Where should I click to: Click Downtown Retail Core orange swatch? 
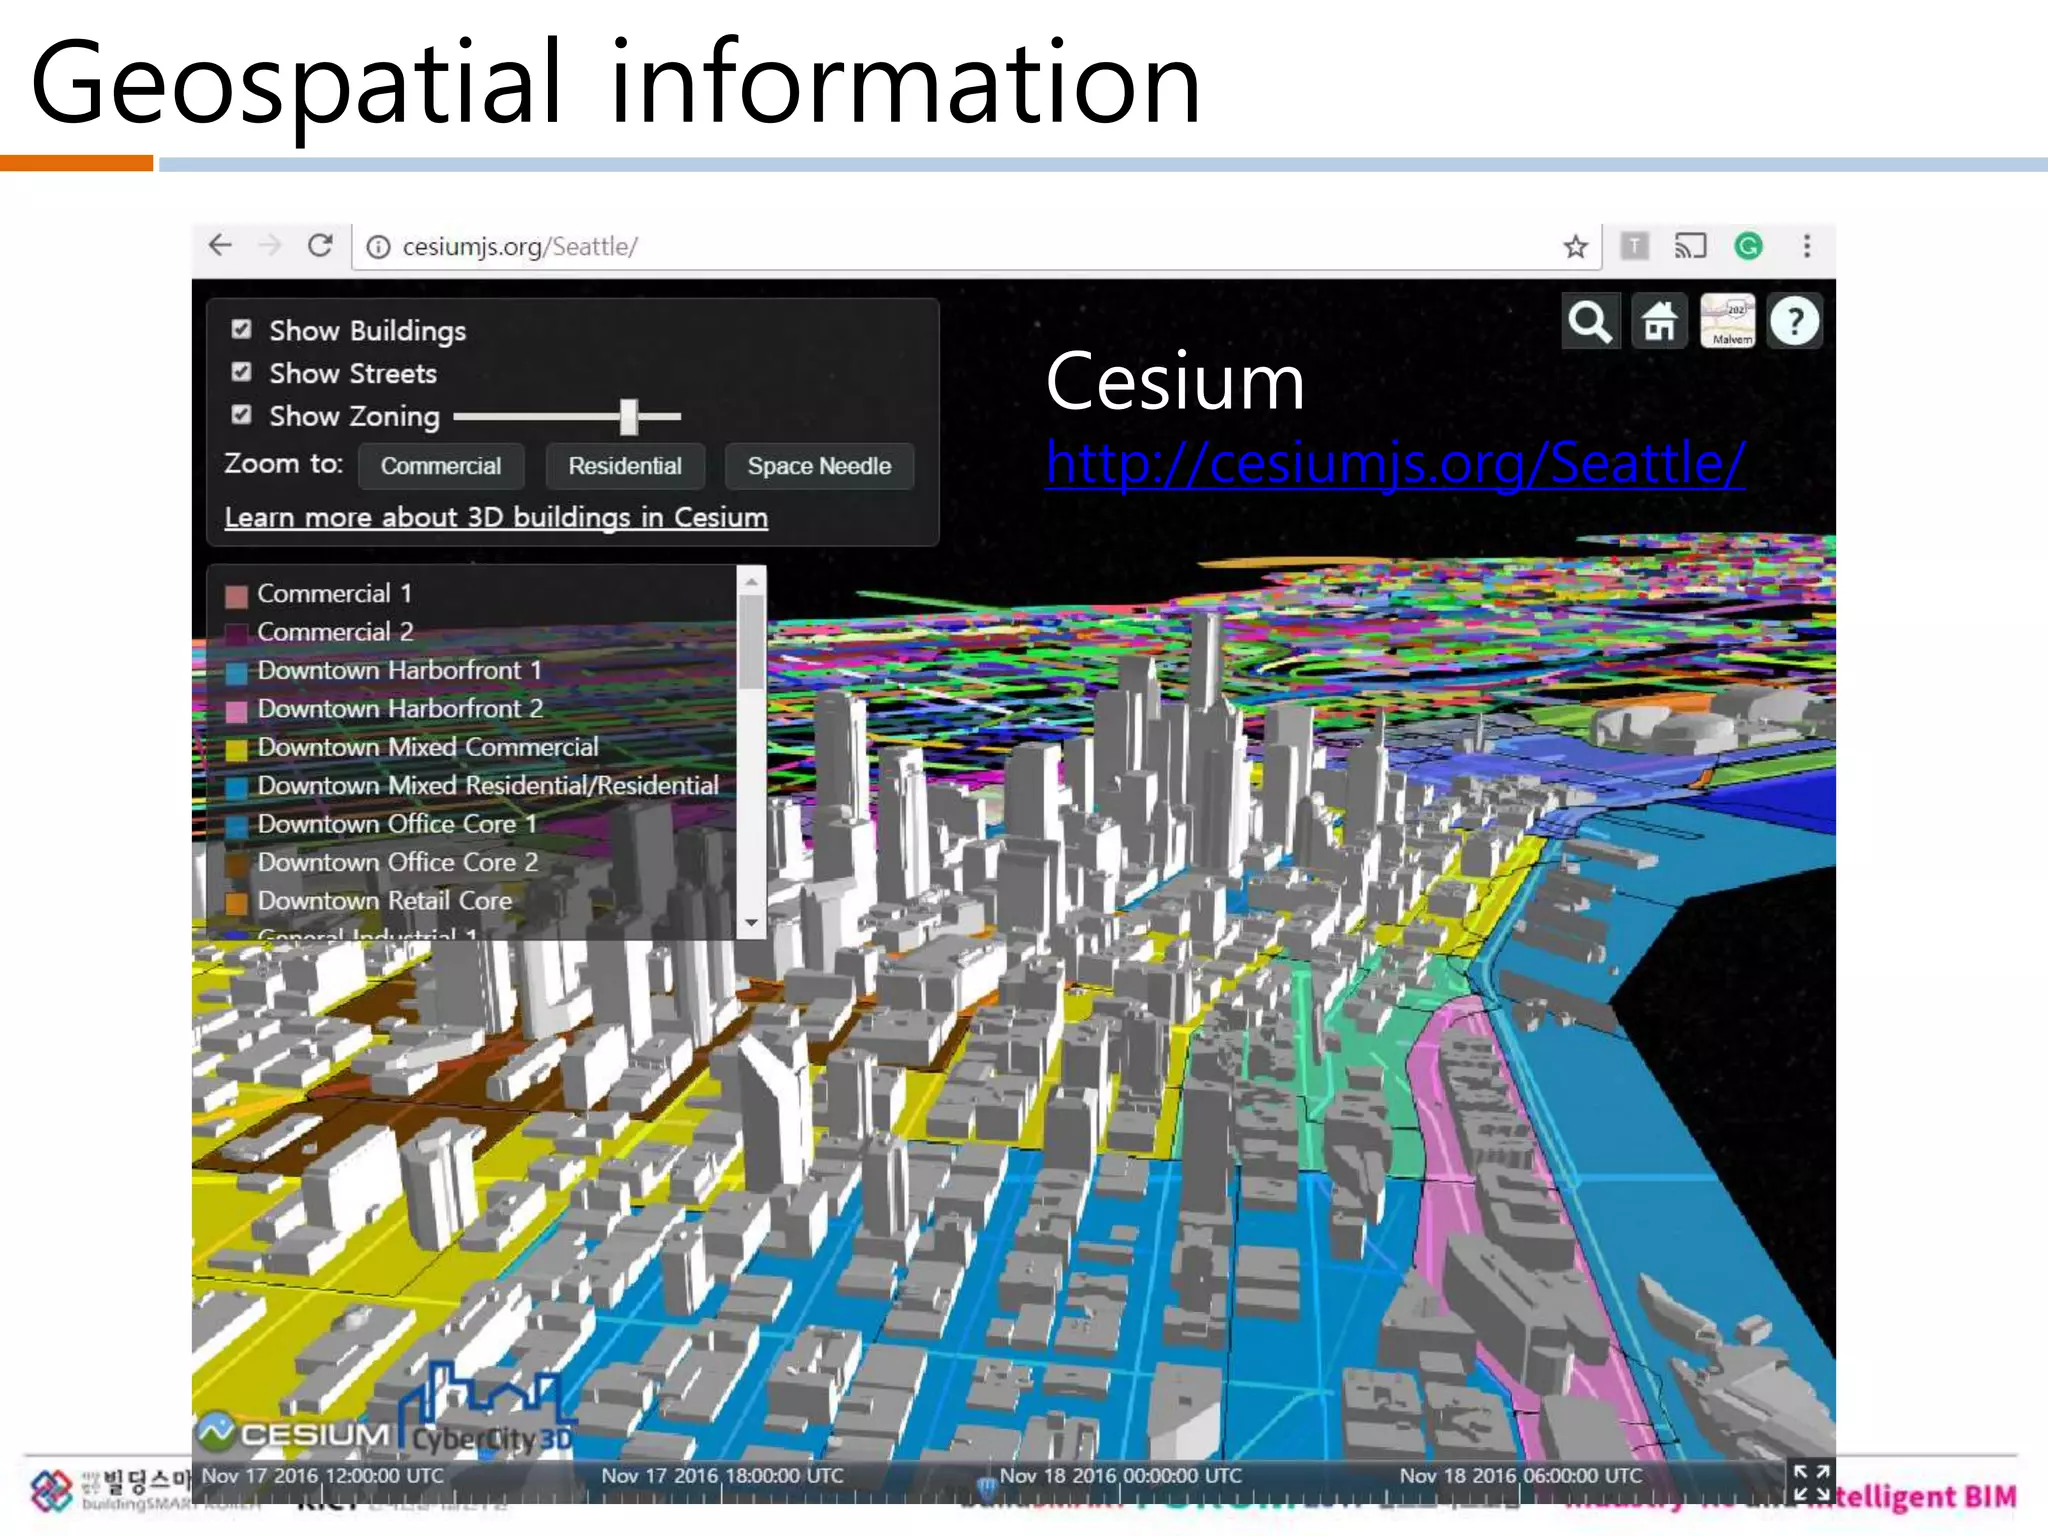tap(236, 903)
